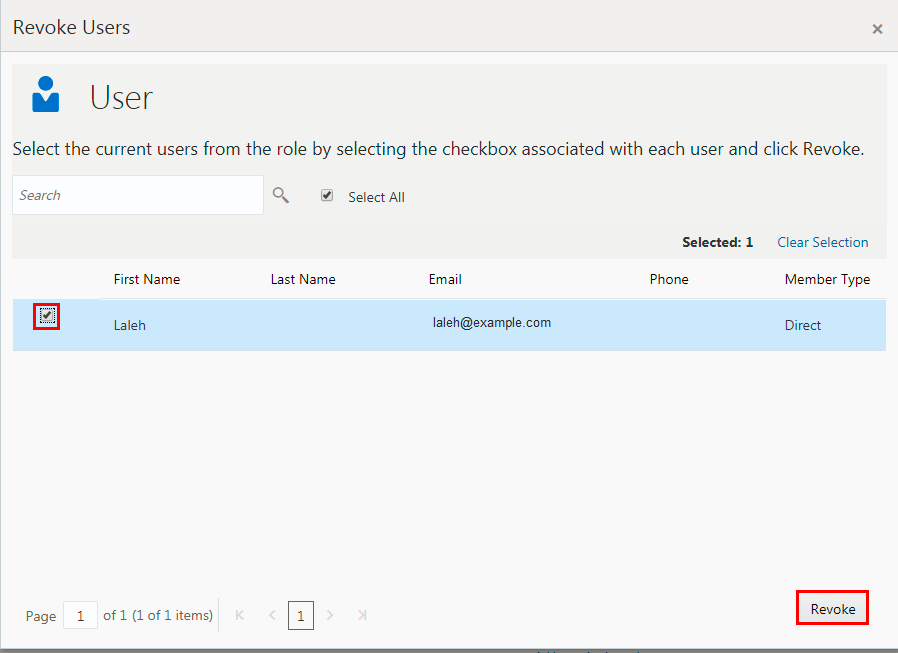Focus the Search text field
The image size is (898, 653).
(138, 195)
